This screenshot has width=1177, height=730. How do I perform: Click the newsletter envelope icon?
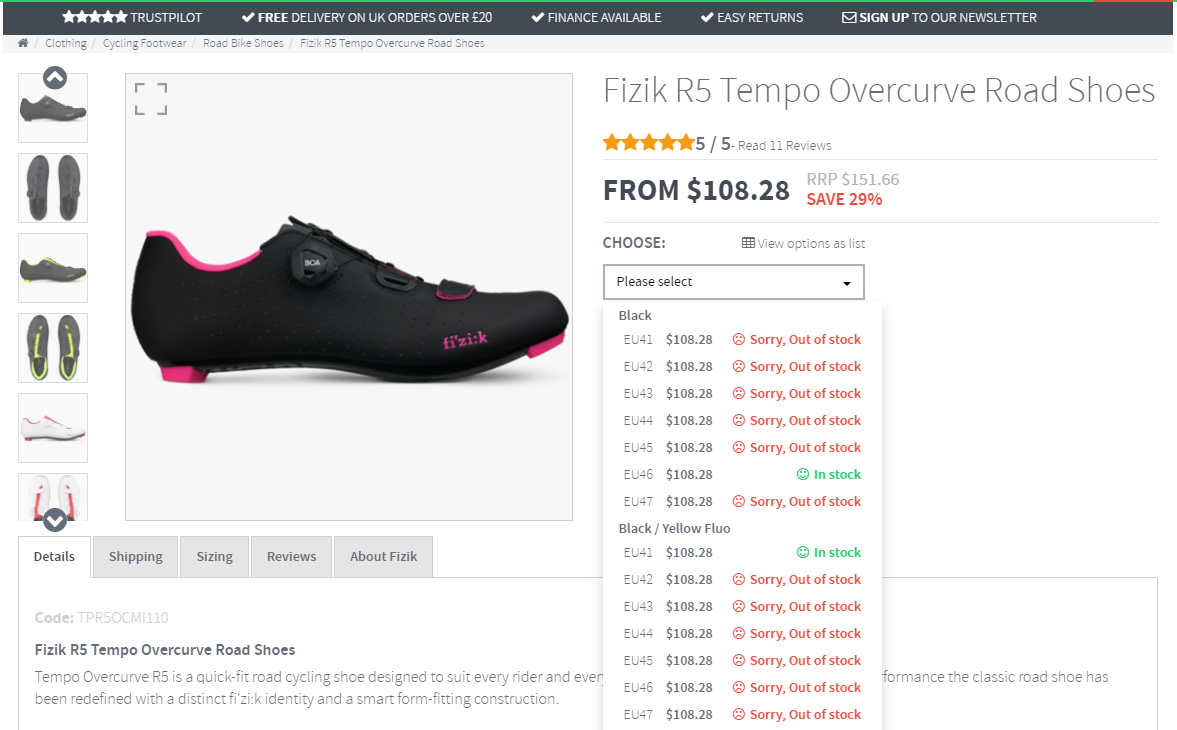[849, 17]
